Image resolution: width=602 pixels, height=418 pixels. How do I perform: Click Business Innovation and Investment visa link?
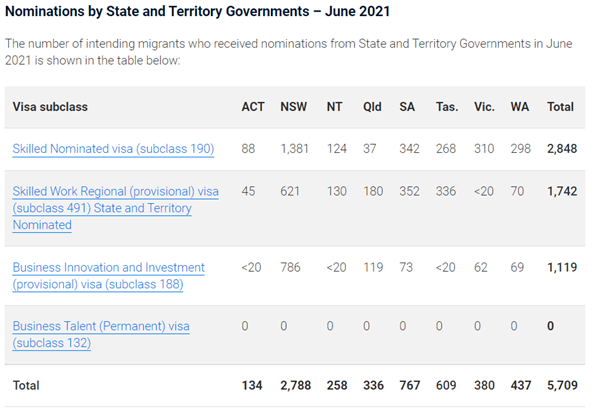click(x=108, y=268)
